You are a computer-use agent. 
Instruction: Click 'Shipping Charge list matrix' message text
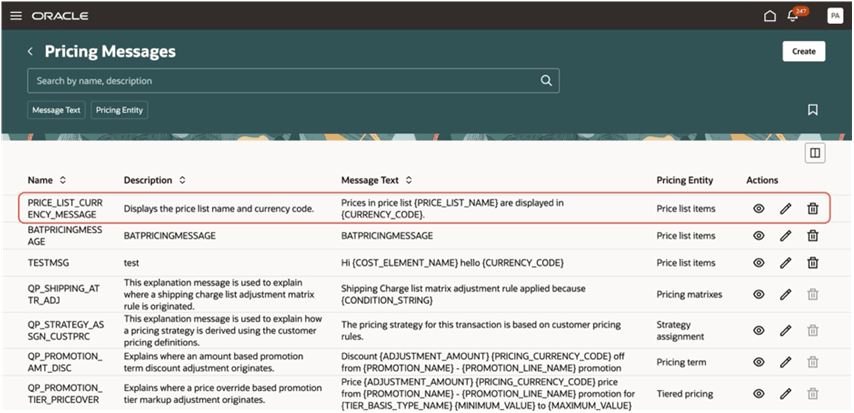pos(463,294)
